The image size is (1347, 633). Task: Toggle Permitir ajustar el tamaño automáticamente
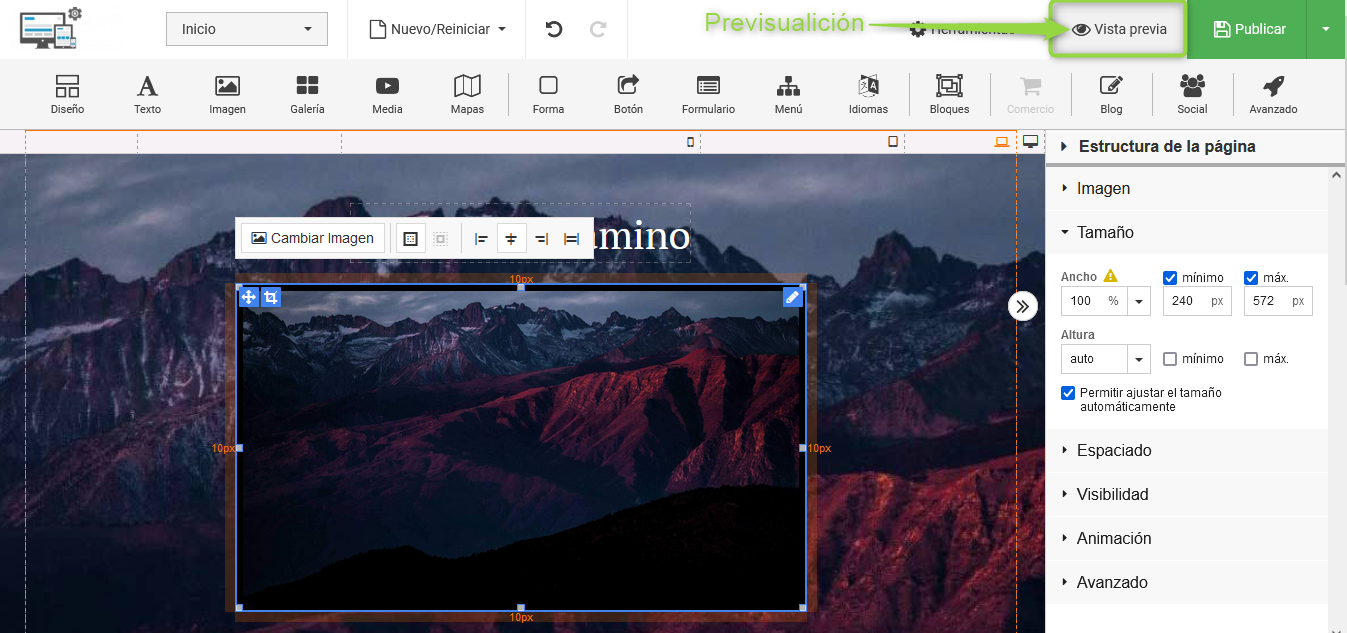pyautogui.click(x=1068, y=393)
